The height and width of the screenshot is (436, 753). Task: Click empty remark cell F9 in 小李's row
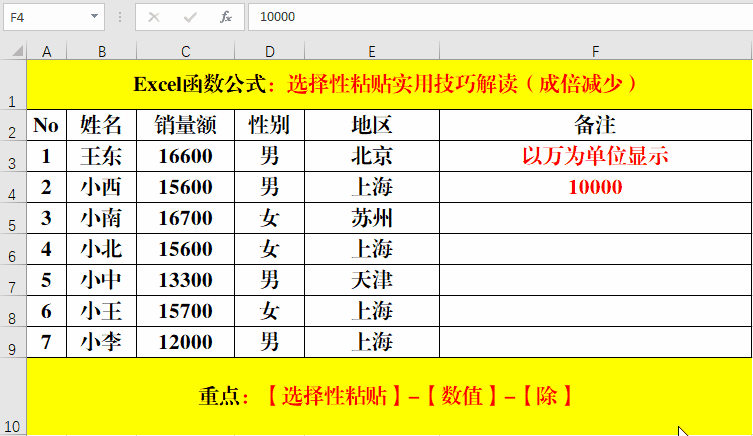(x=595, y=342)
